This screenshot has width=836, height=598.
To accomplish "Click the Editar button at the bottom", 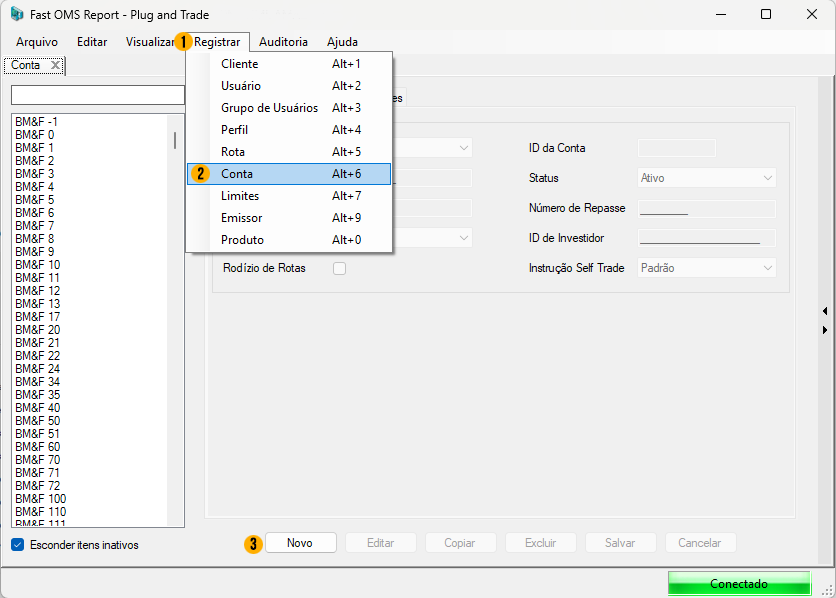I will click(x=381, y=543).
